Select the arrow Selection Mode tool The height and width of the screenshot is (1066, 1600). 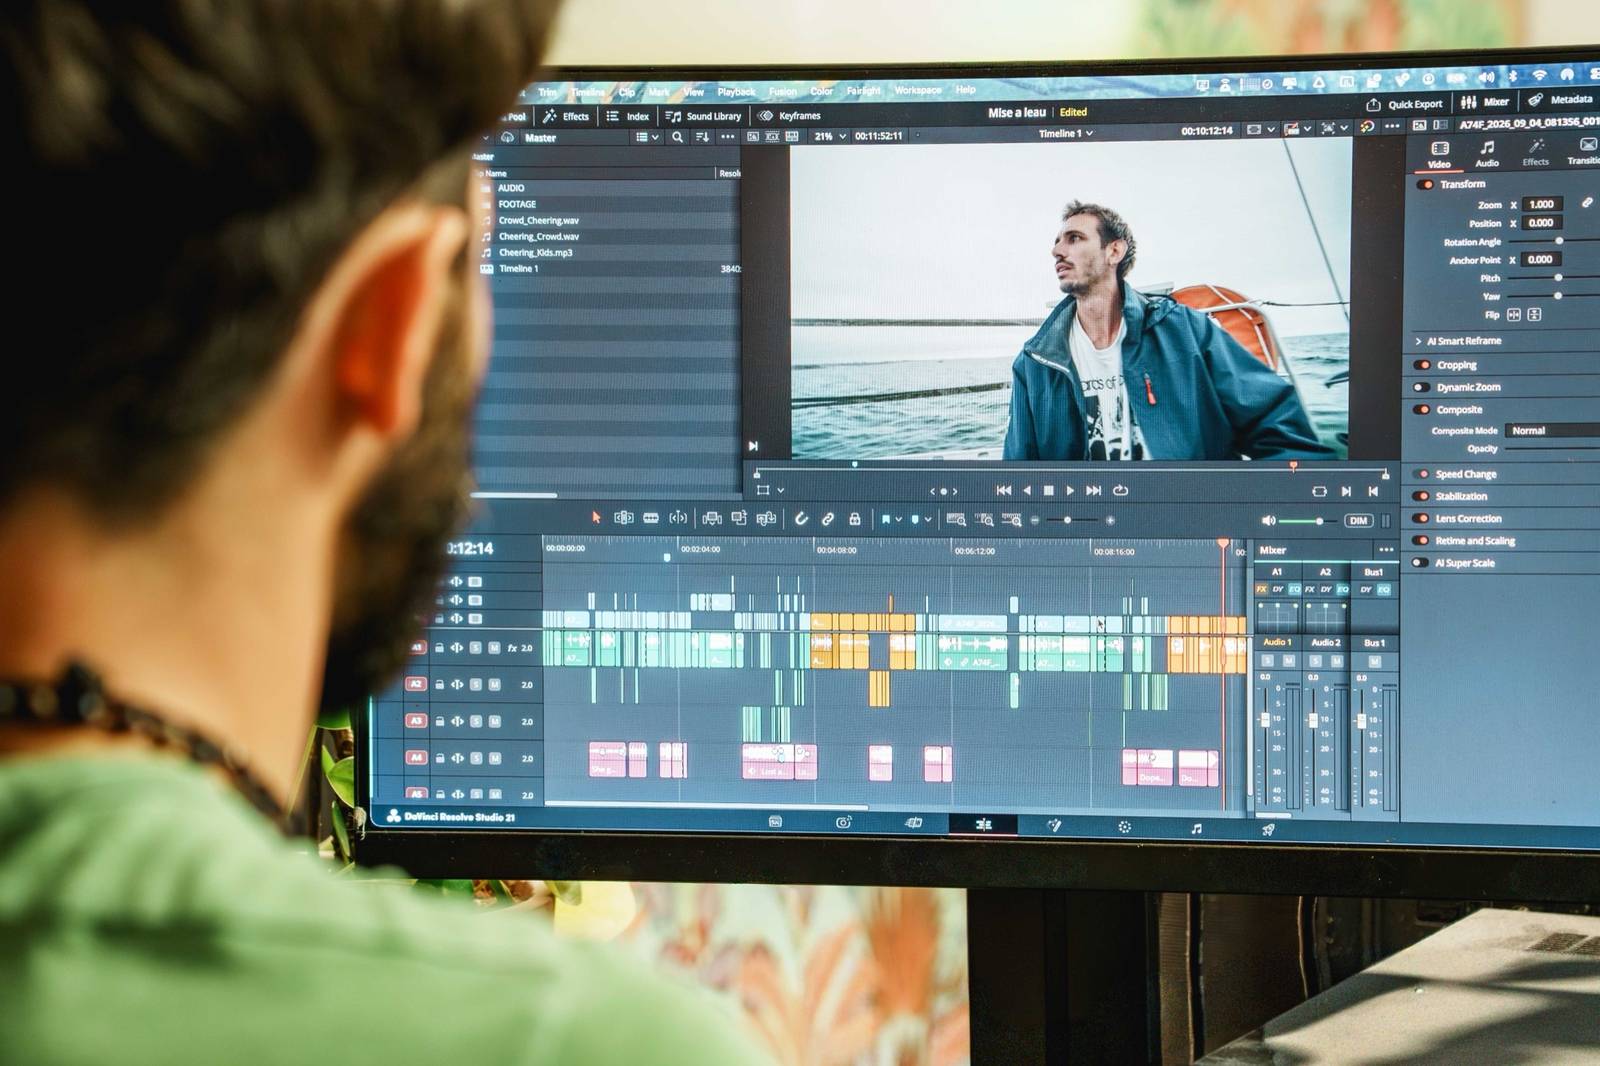tap(596, 517)
